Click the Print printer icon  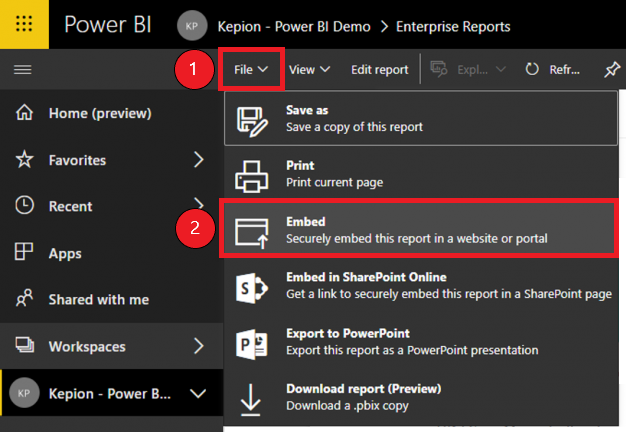click(251, 176)
